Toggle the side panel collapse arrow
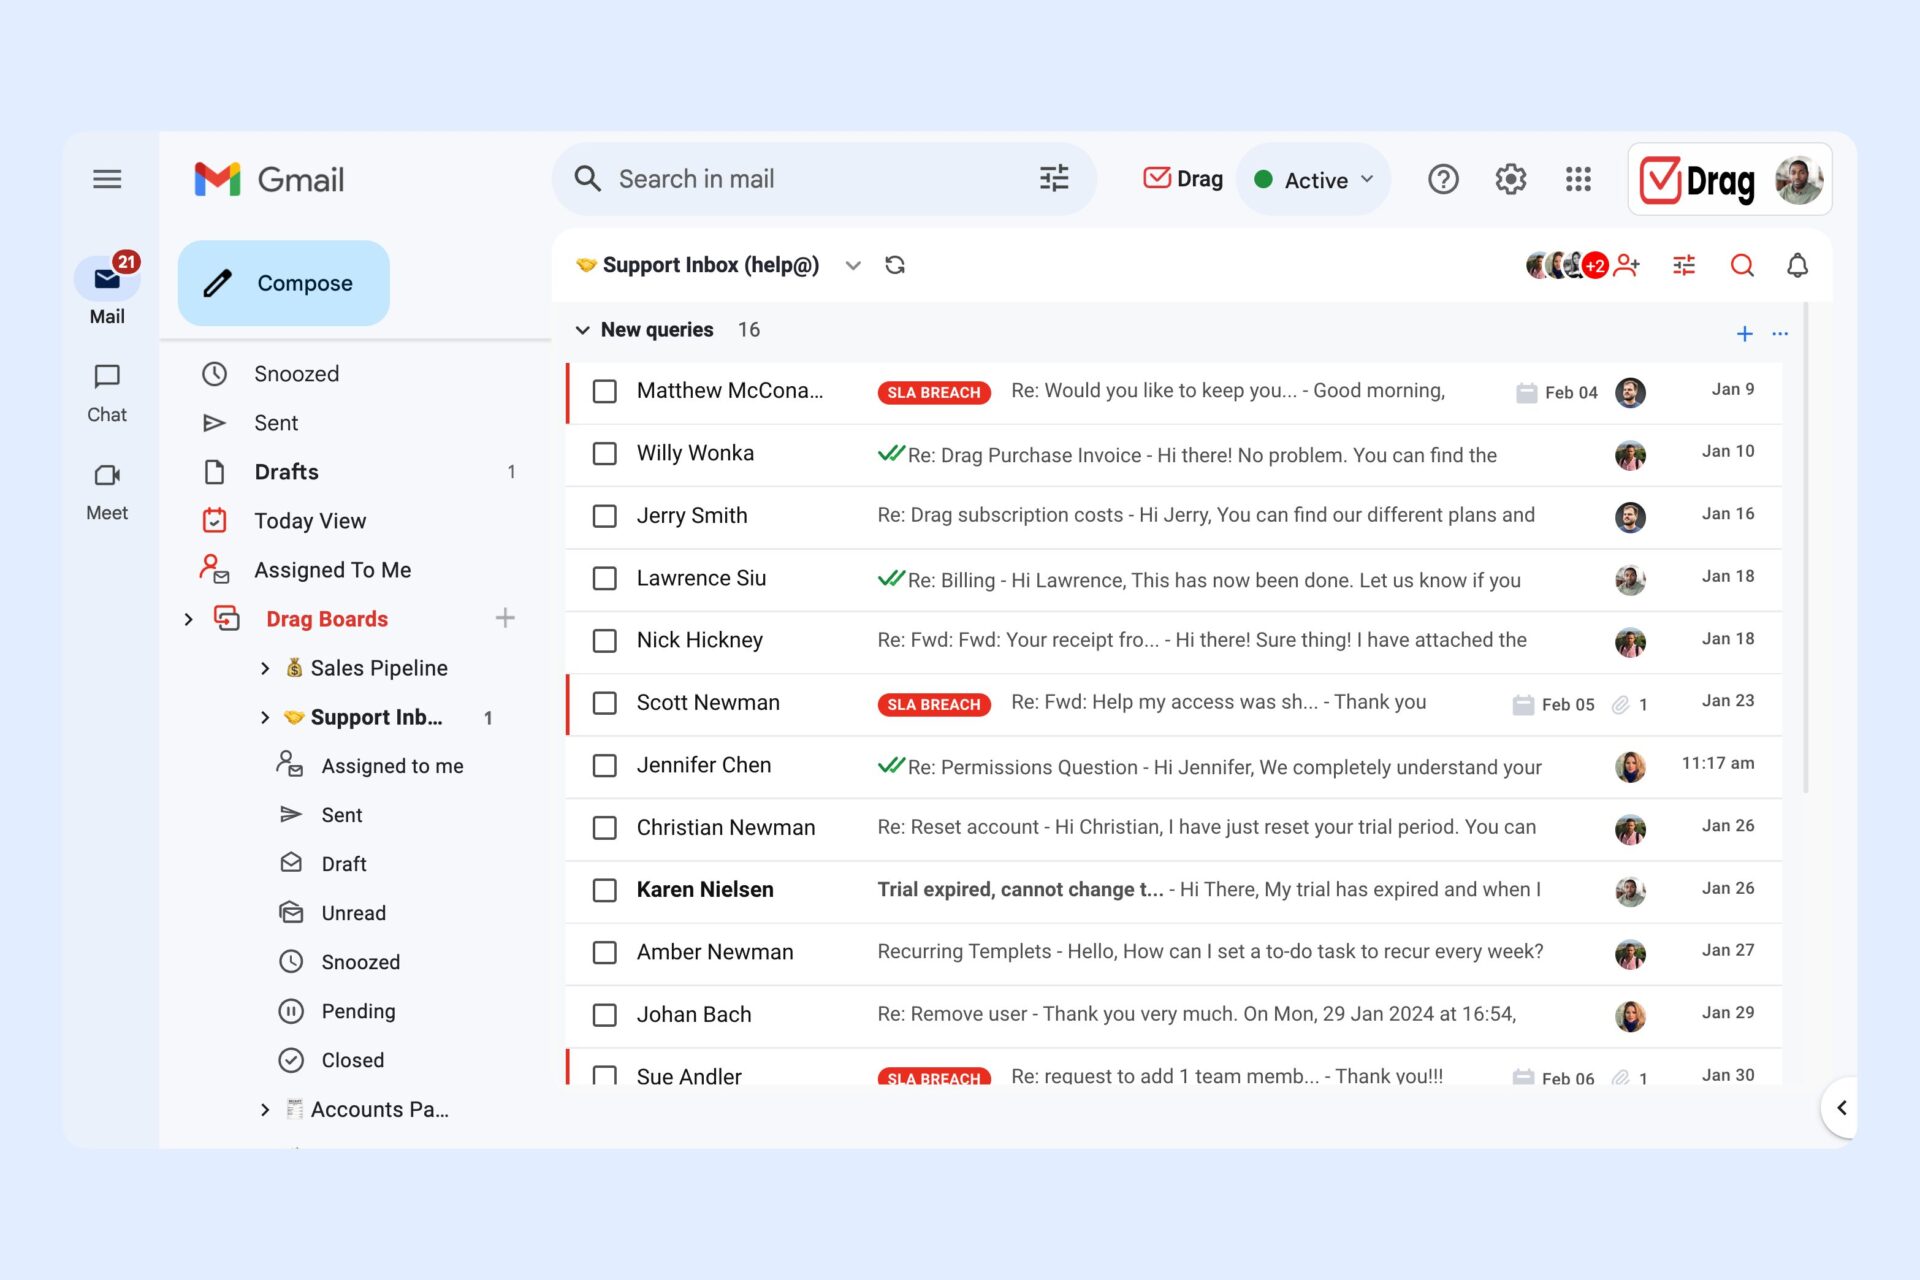The image size is (1920, 1280). point(1841,1107)
